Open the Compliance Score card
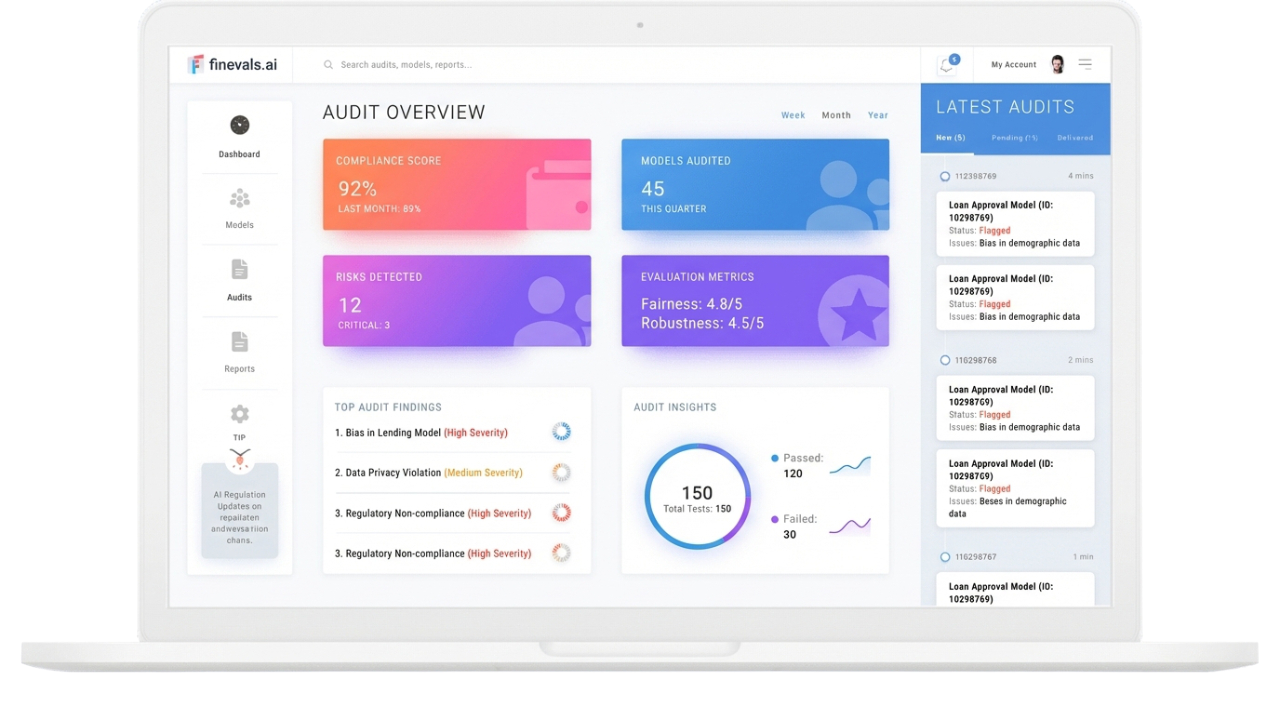The height and width of the screenshot is (714, 1280). [x=456, y=185]
